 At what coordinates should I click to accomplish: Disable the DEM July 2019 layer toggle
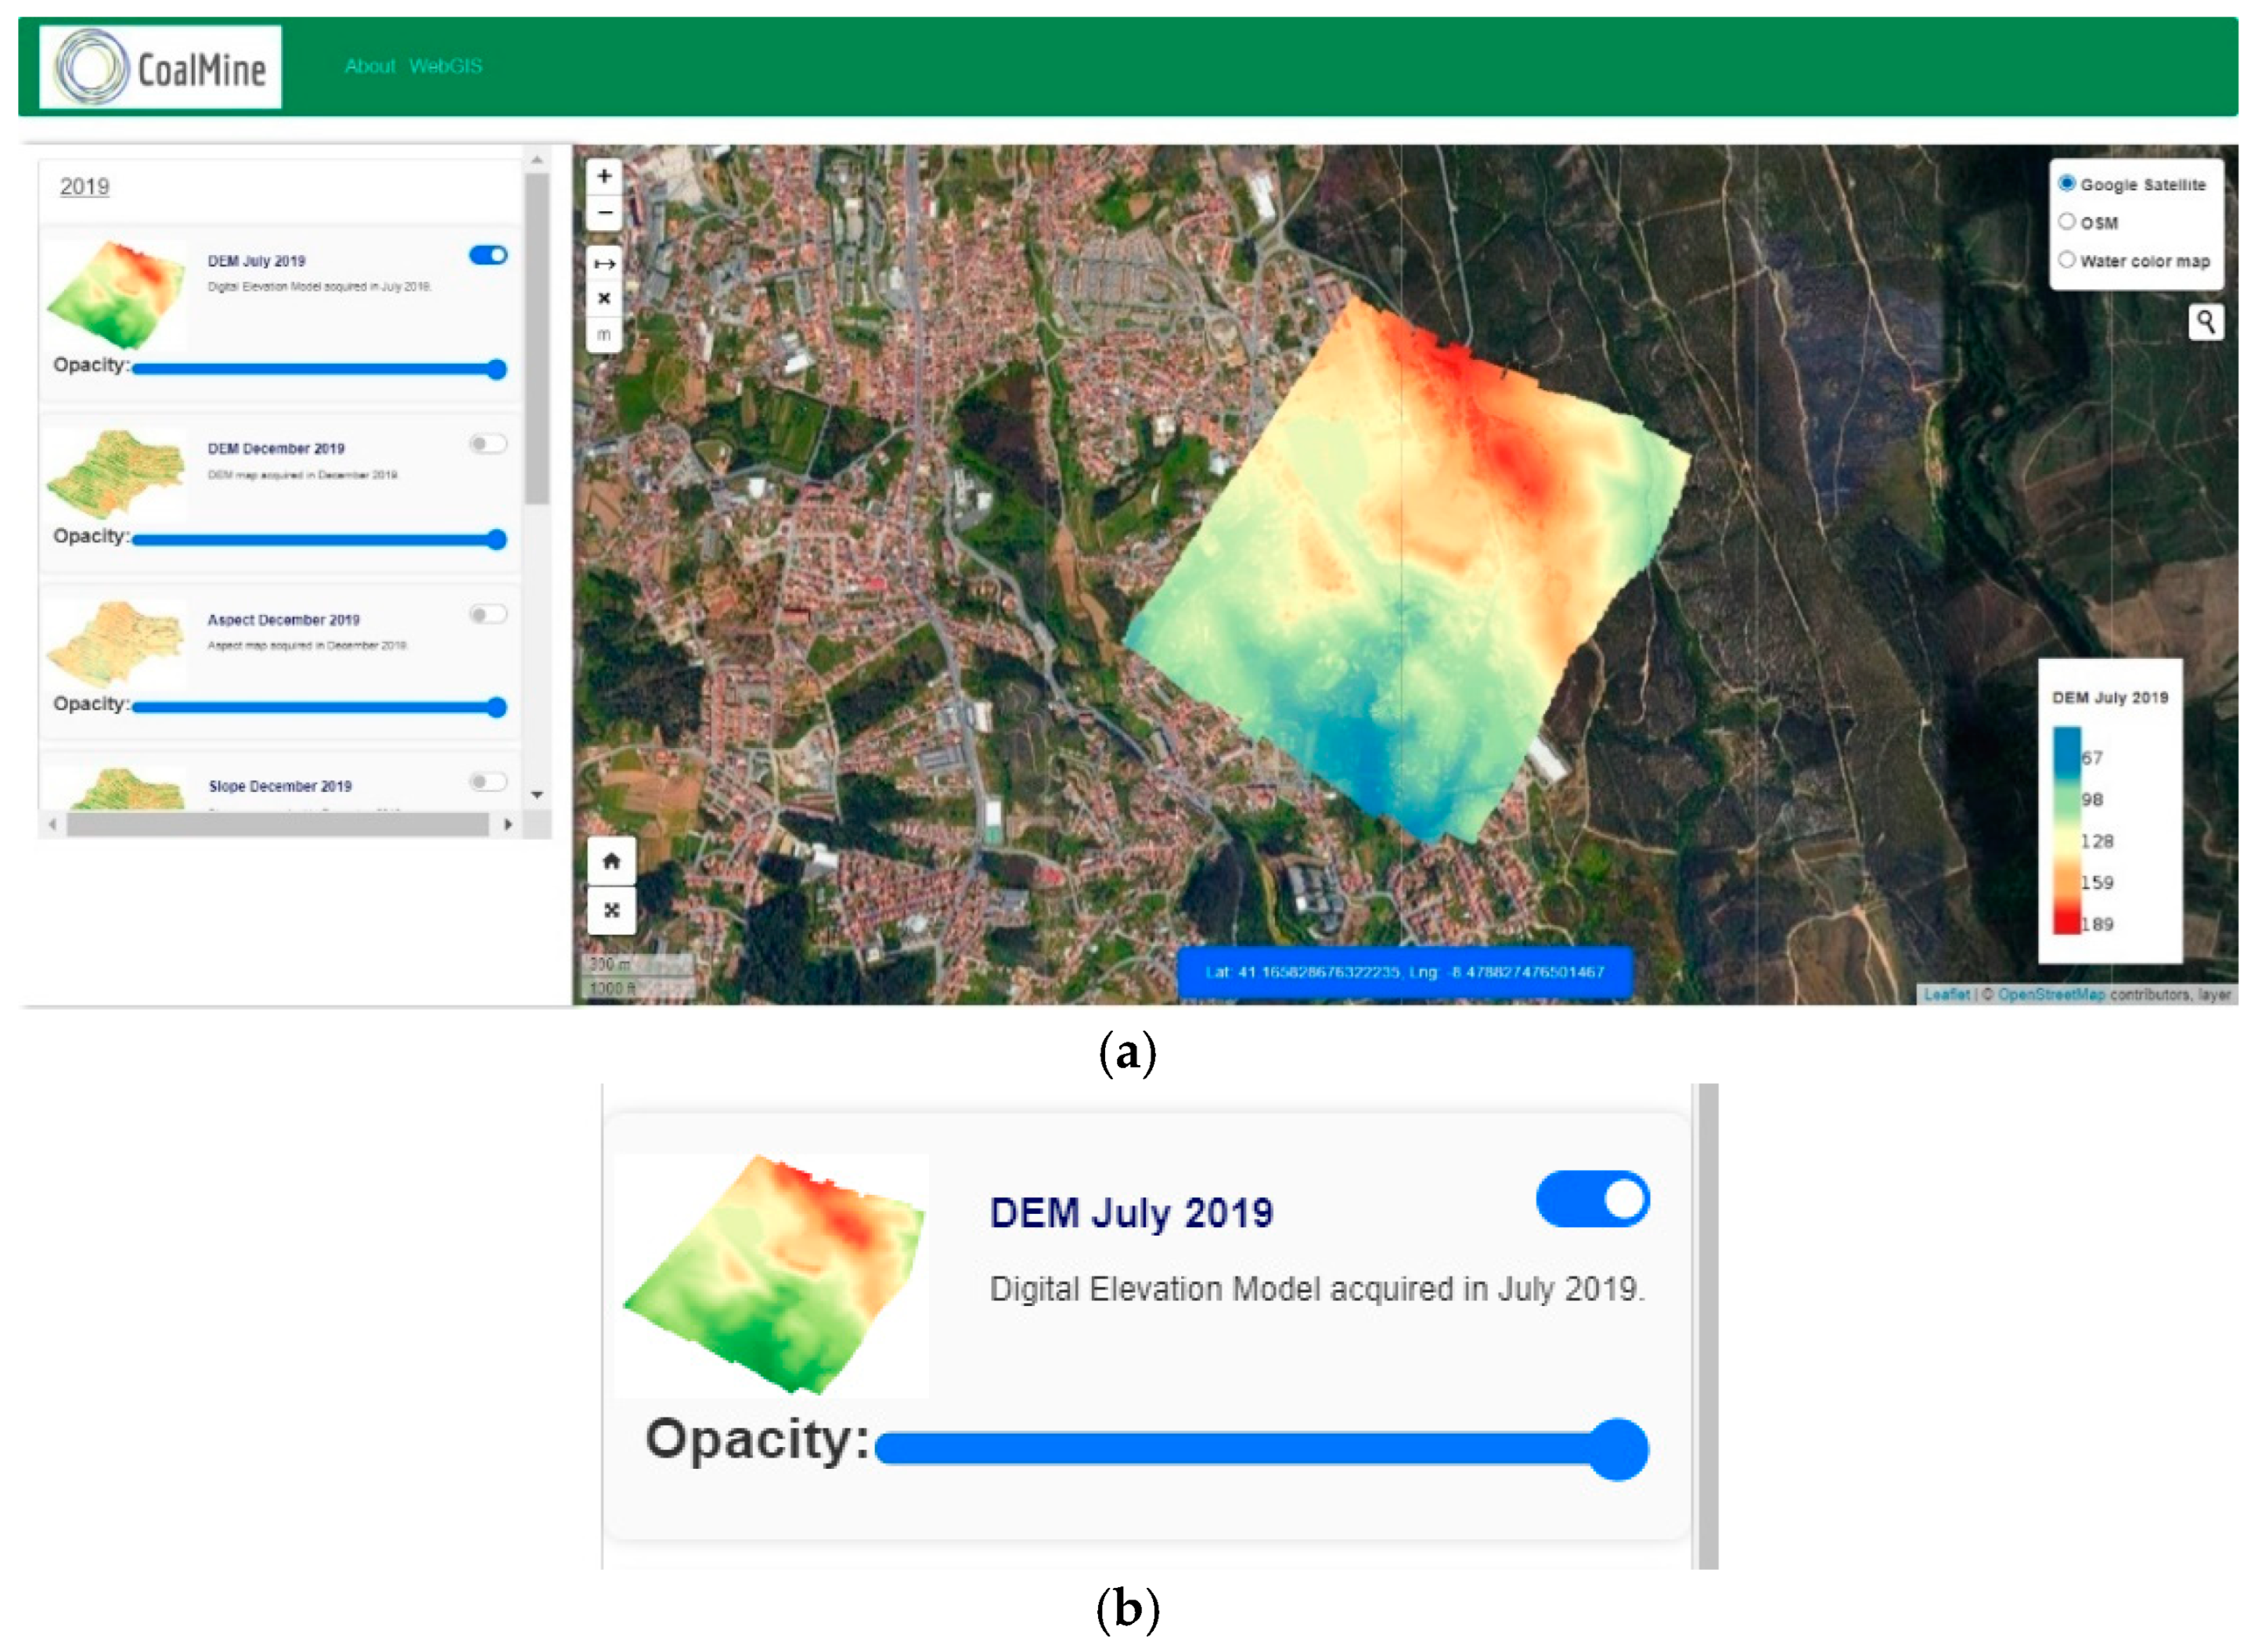488,256
